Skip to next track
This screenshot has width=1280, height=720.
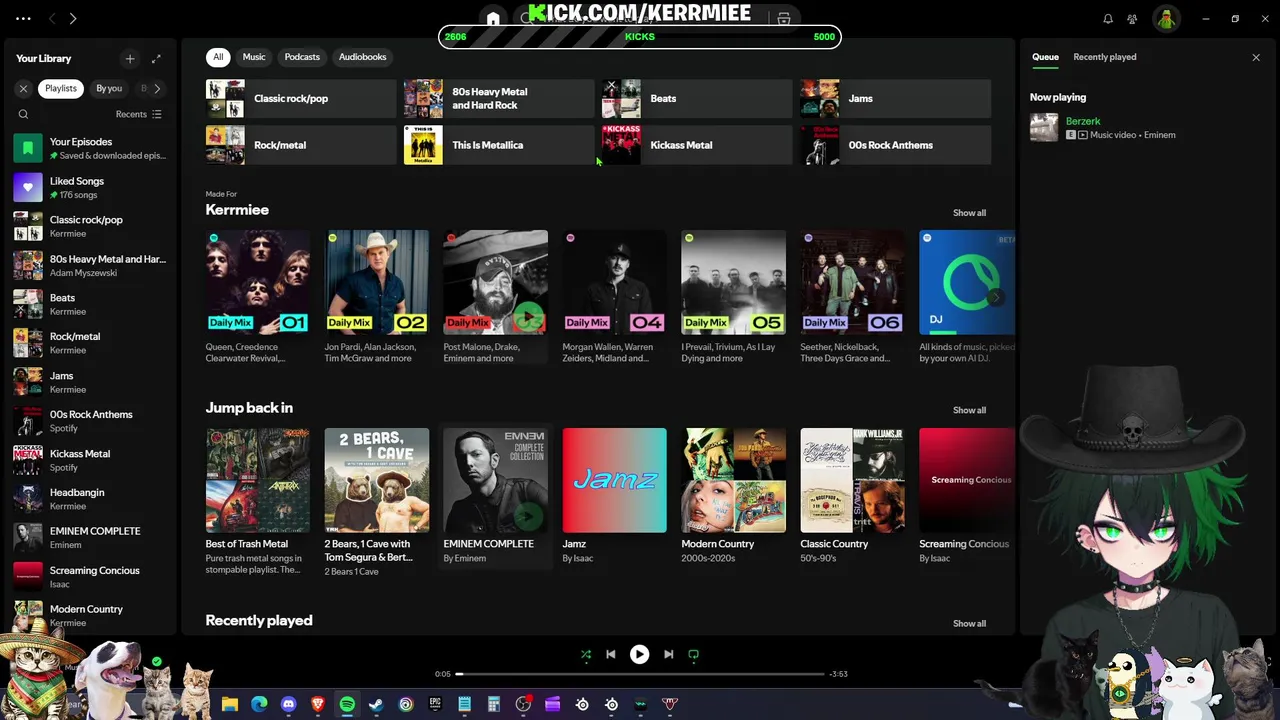tap(668, 654)
